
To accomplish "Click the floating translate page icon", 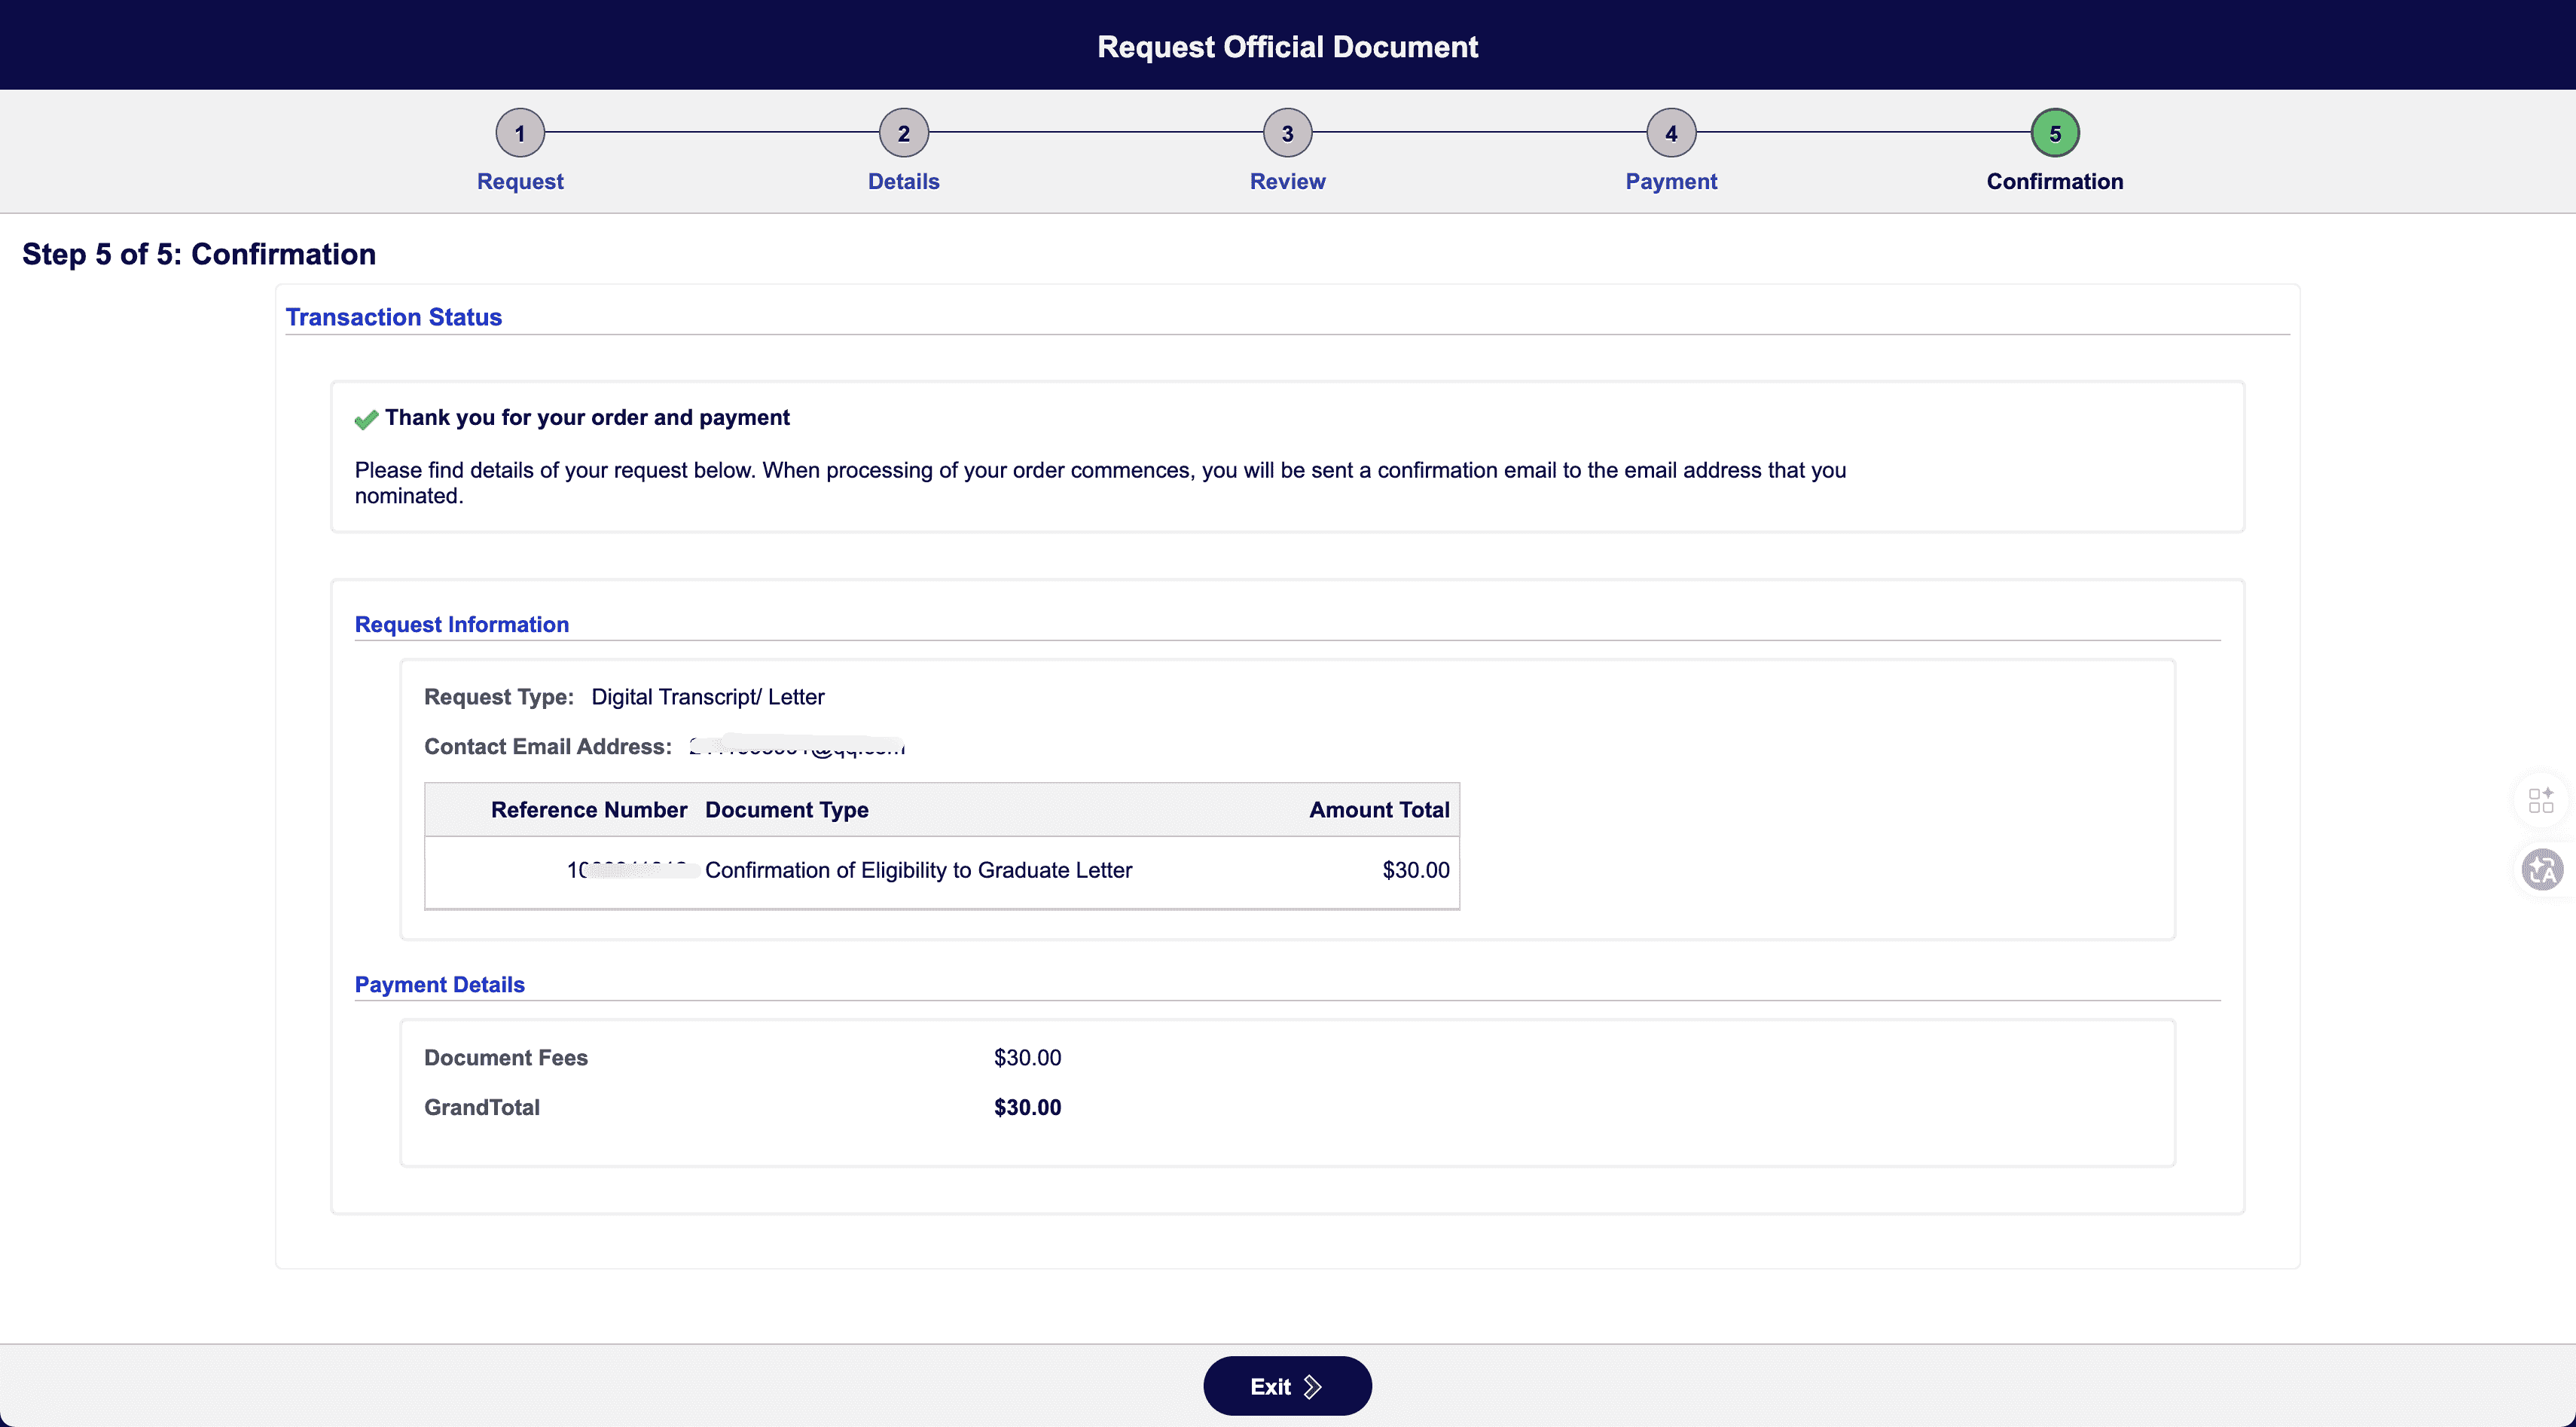I will point(2541,869).
